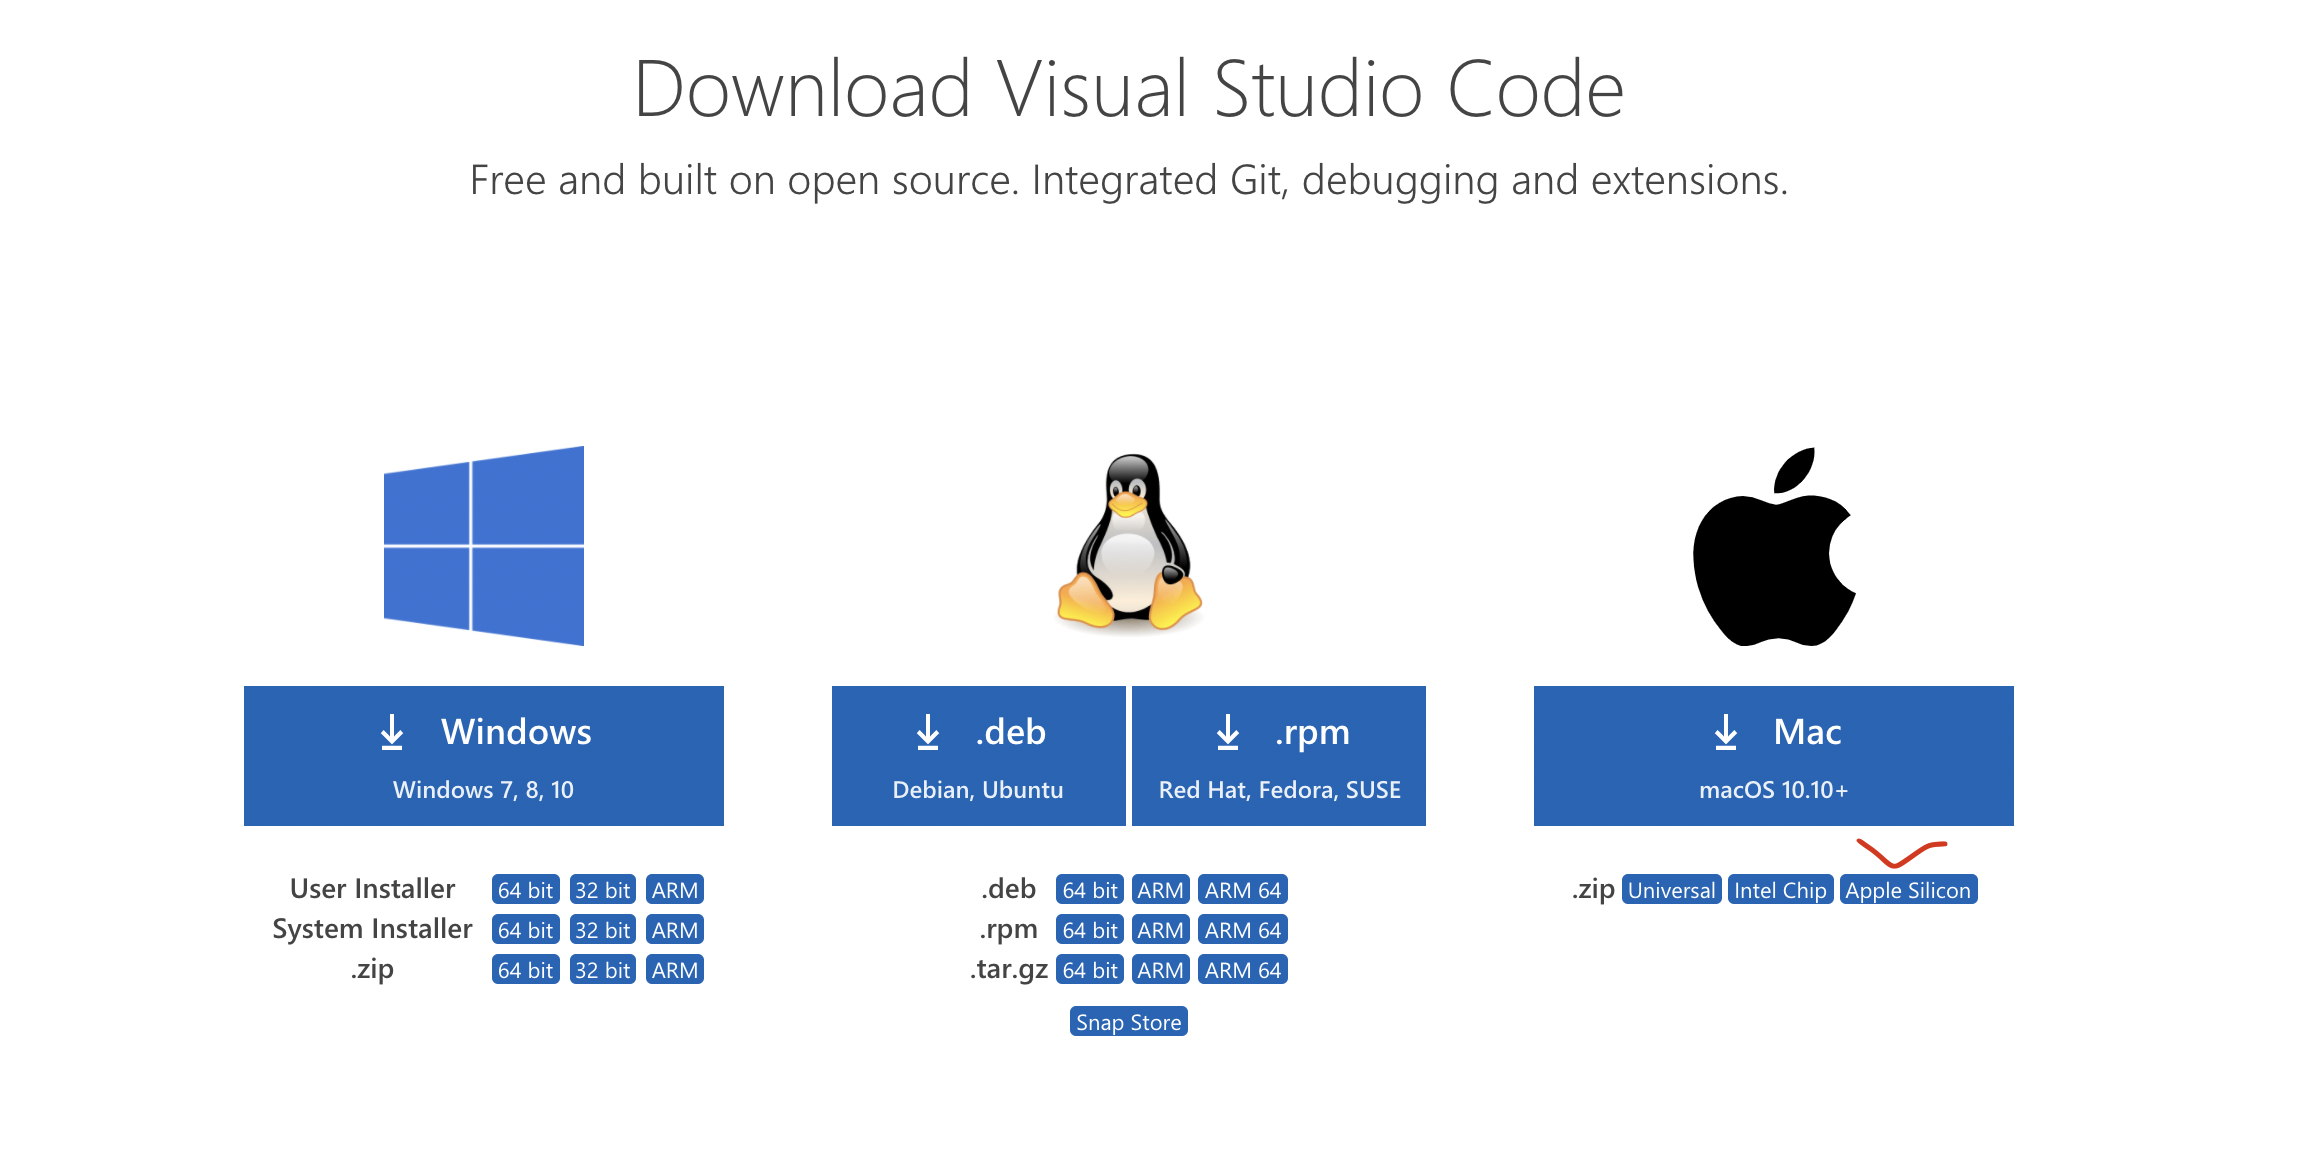Select System Installer 64 bit
Viewport: 2316px width, 1152px height.
click(x=525, y=930)
